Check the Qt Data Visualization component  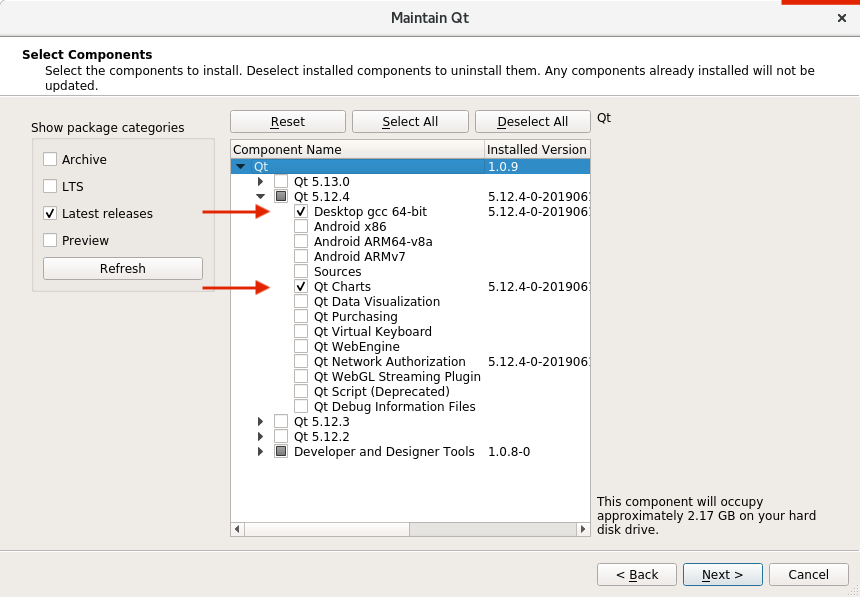pos(301,301)
